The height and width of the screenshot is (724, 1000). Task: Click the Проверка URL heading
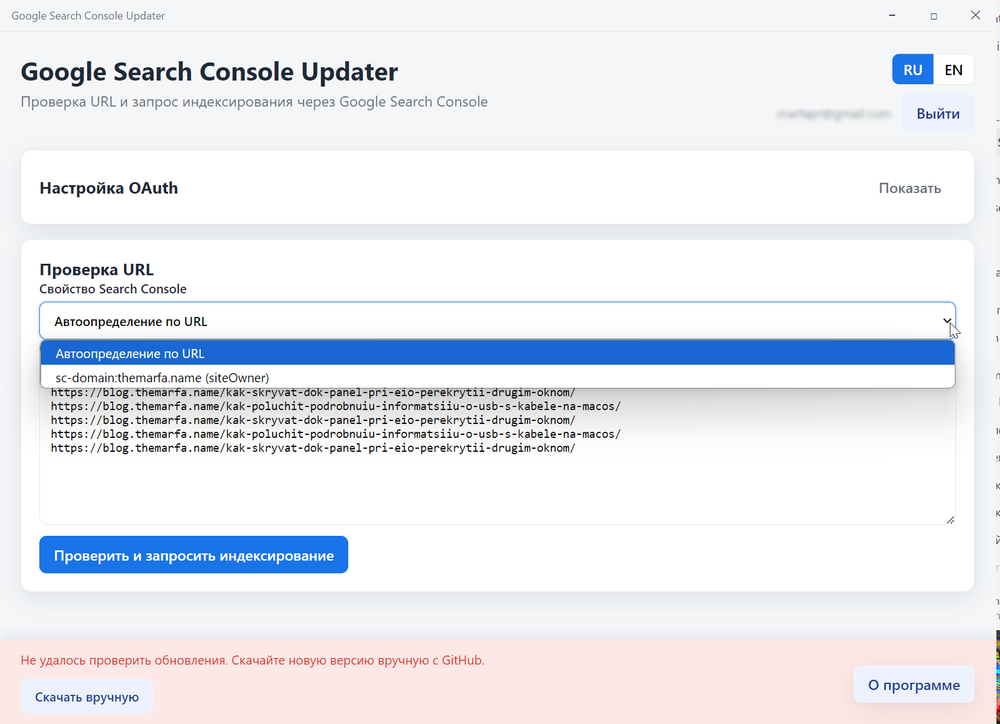pos(96,269)
